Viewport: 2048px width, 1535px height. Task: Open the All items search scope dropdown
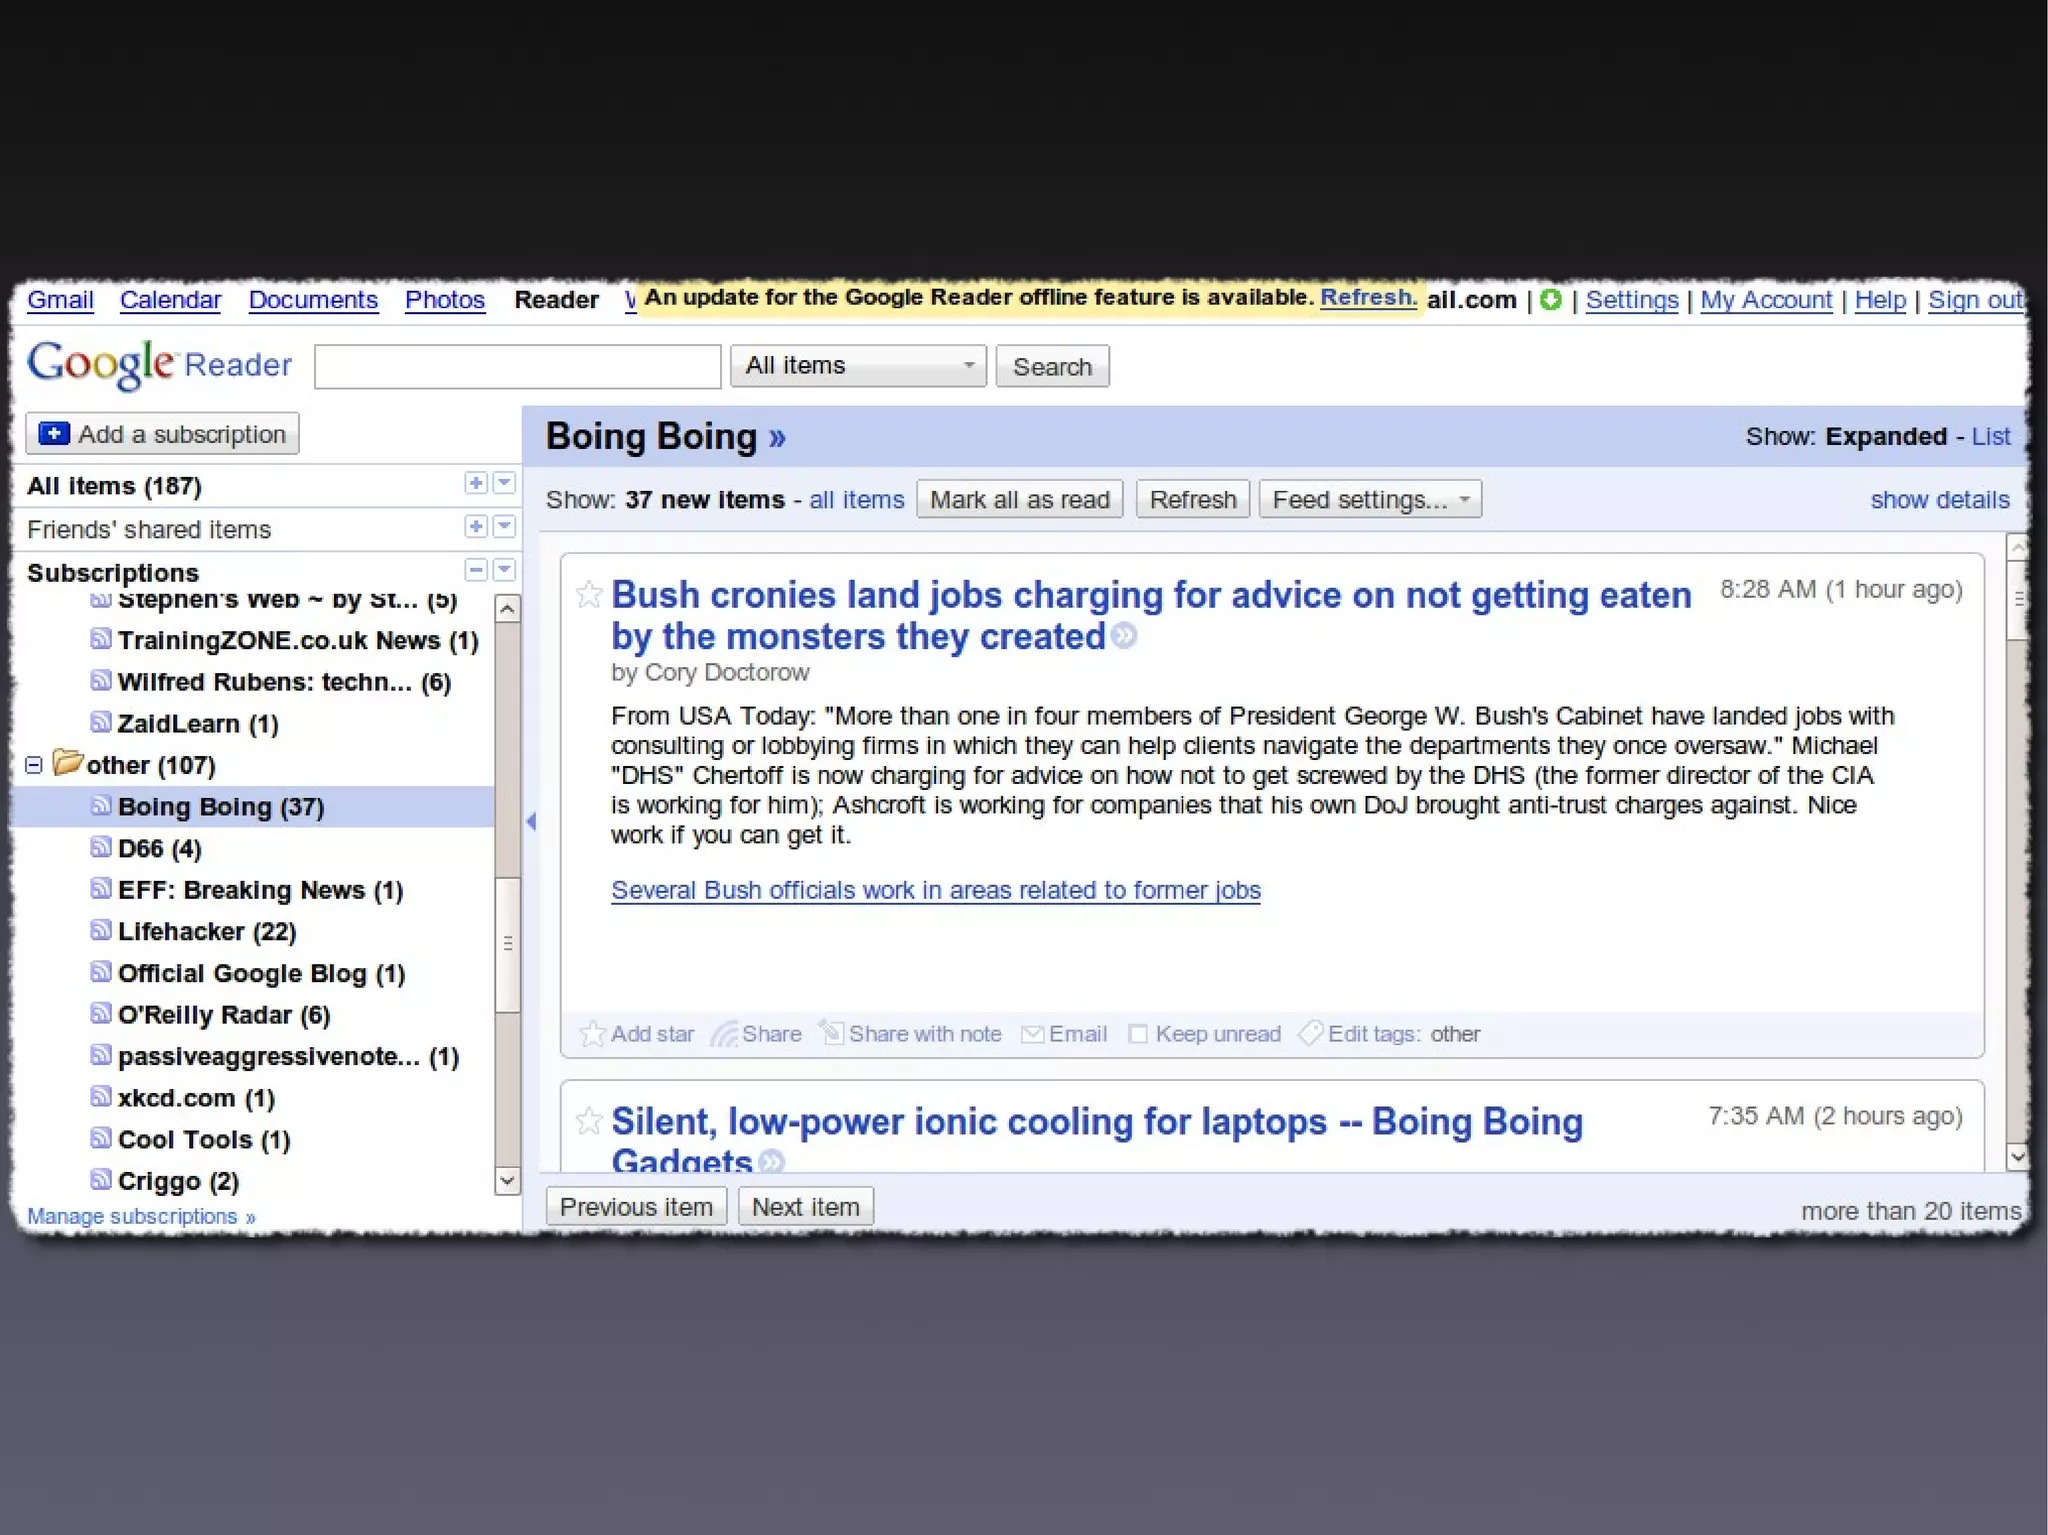[858, 366]
